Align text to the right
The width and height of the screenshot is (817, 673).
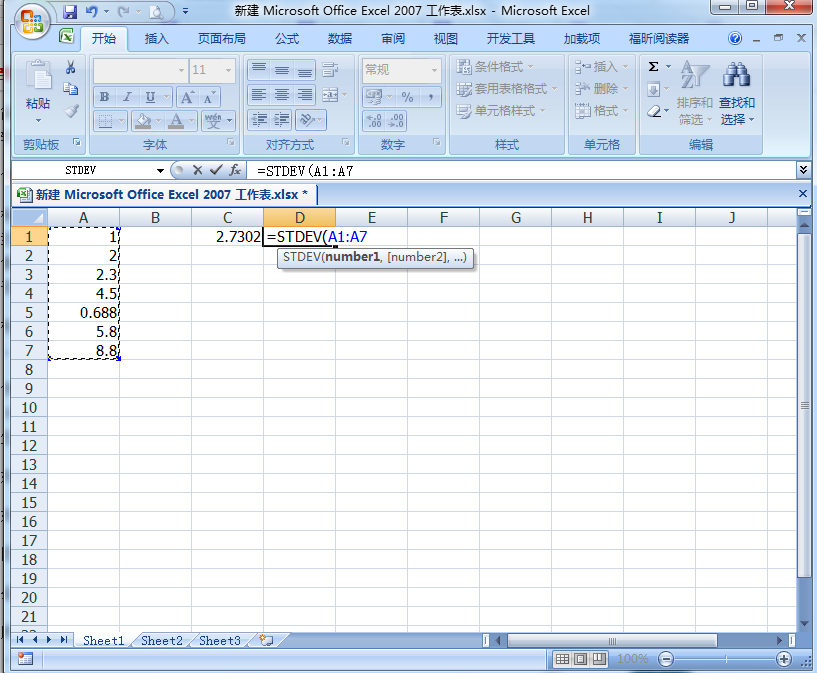pos(305,95)
